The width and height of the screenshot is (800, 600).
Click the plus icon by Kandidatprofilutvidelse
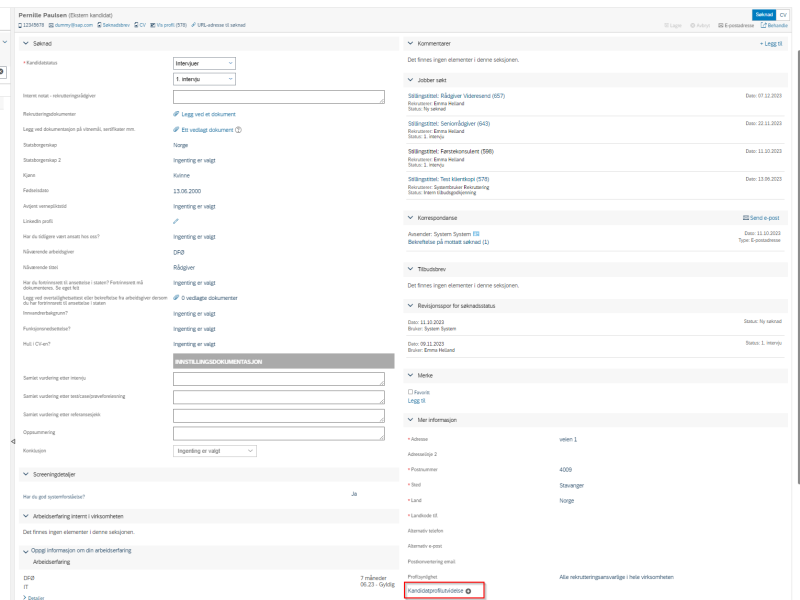point(468,591)
